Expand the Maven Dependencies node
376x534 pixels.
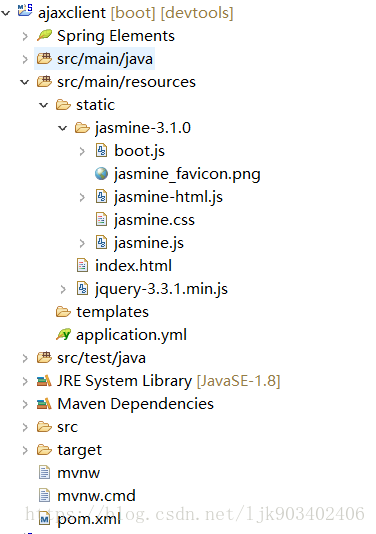point(25,404)
